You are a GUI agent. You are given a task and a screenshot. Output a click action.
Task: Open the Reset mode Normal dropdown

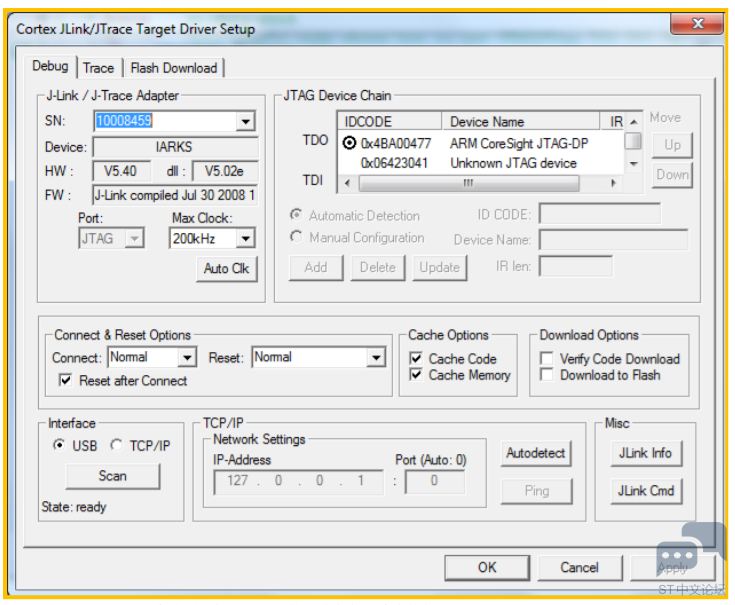(x=375, y=358)
